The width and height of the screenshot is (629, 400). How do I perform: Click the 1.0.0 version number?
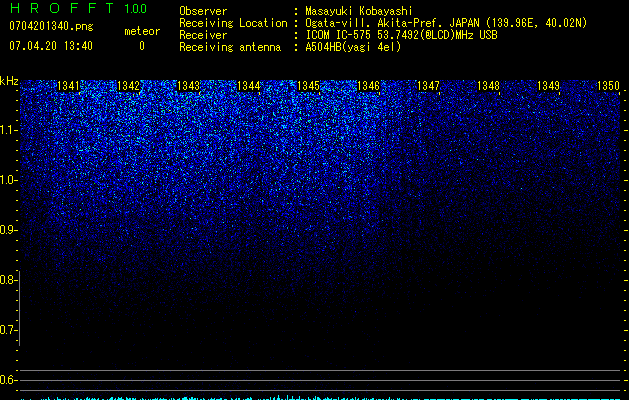(135, 9)
